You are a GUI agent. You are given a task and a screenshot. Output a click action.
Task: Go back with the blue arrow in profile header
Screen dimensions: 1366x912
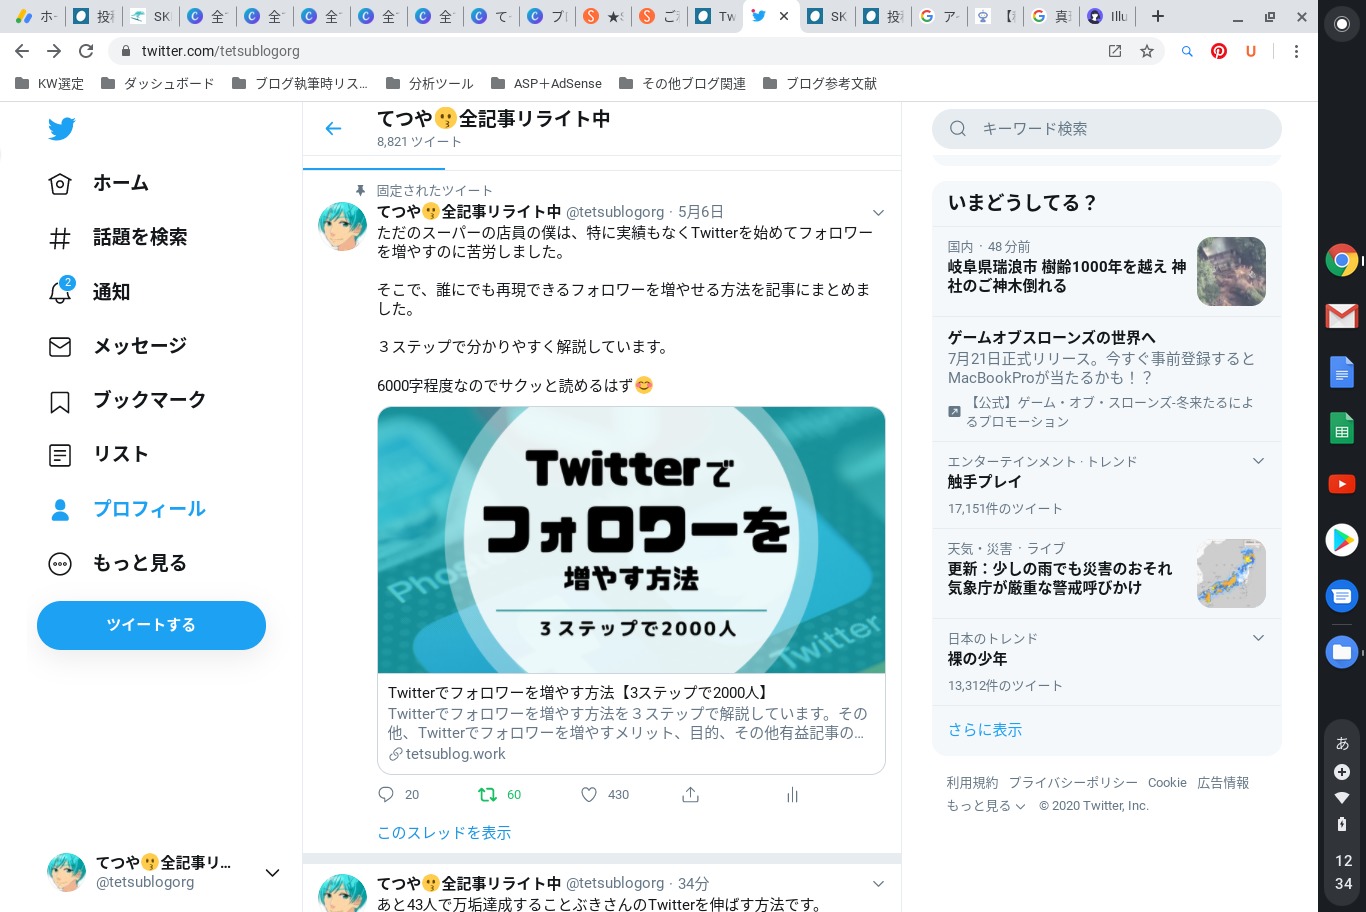pos(333,128)
